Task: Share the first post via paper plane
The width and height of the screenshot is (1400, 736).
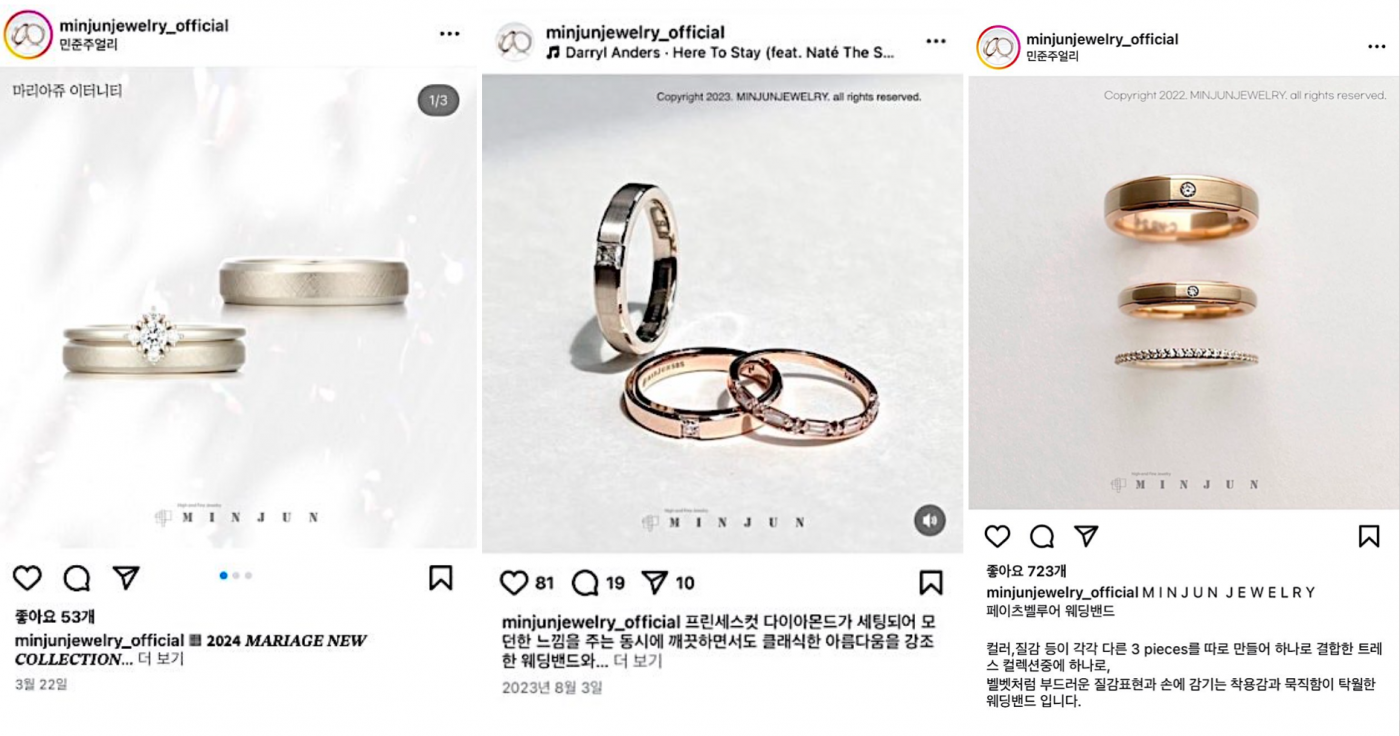Action: tap(126, 578)
